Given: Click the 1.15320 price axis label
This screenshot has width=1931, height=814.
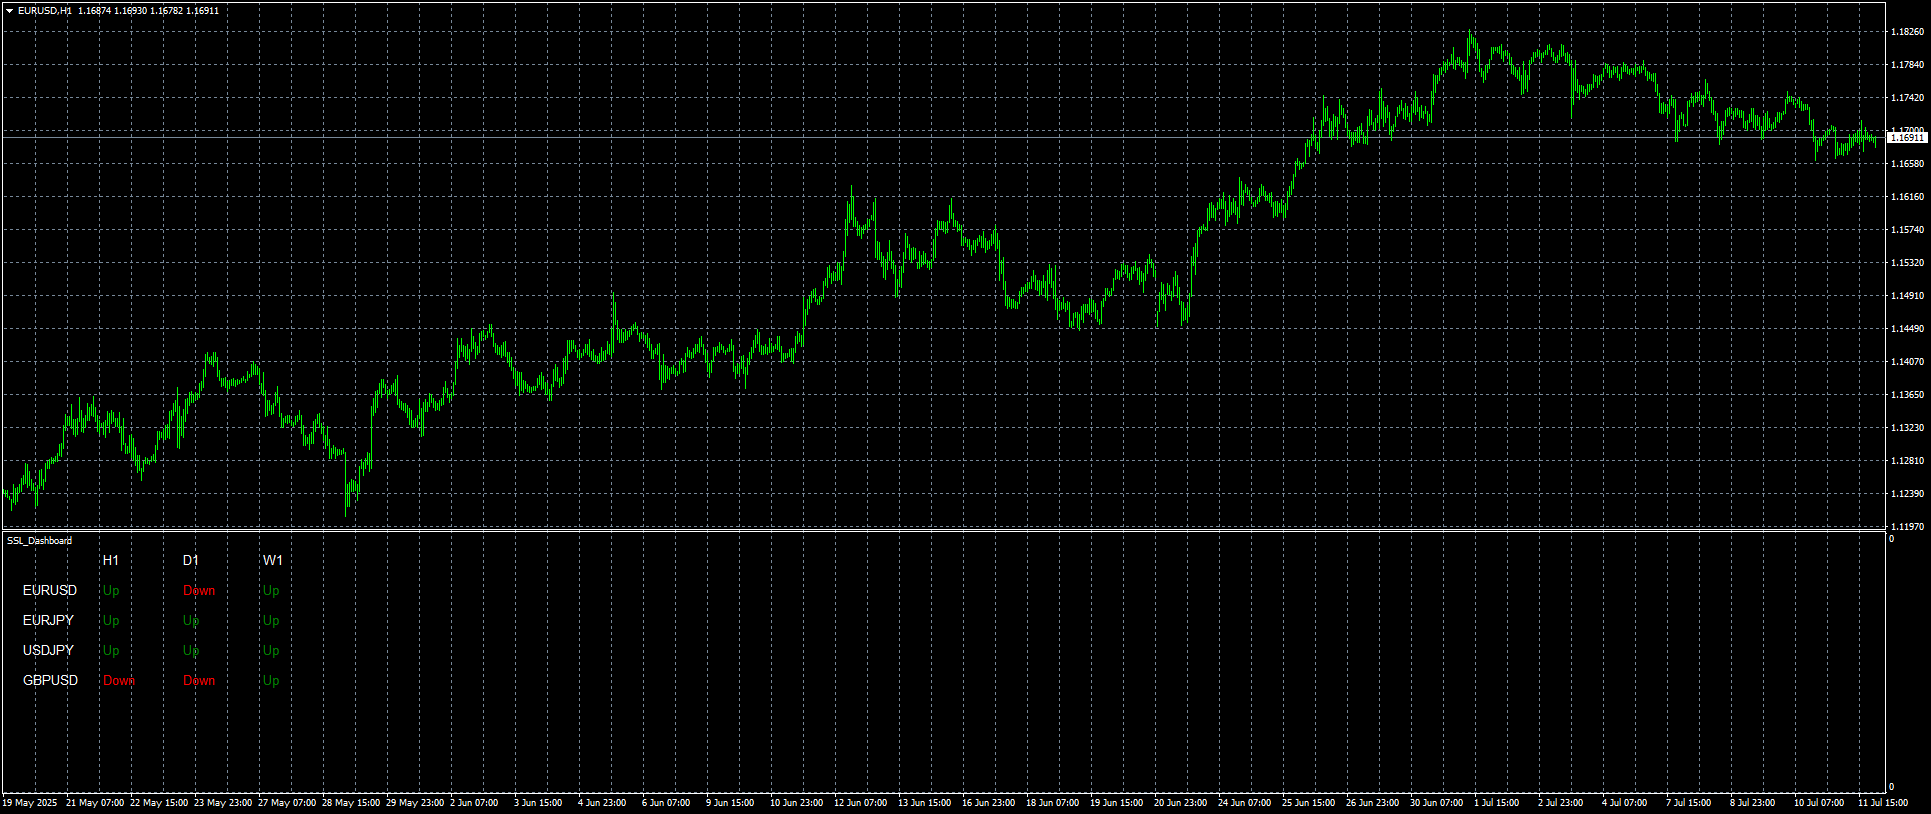Looking at the screenshot, I should click(1907, 263).
